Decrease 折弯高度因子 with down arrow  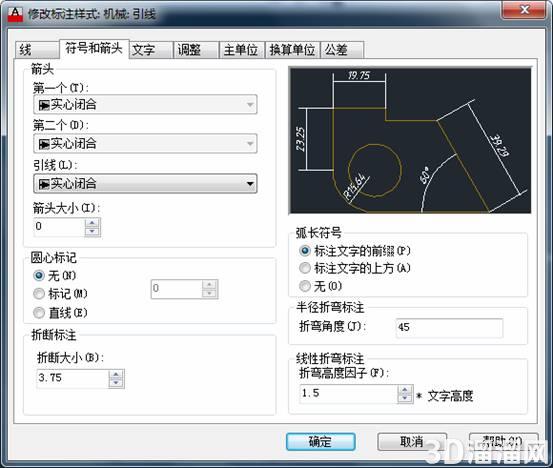coord(405,399)
